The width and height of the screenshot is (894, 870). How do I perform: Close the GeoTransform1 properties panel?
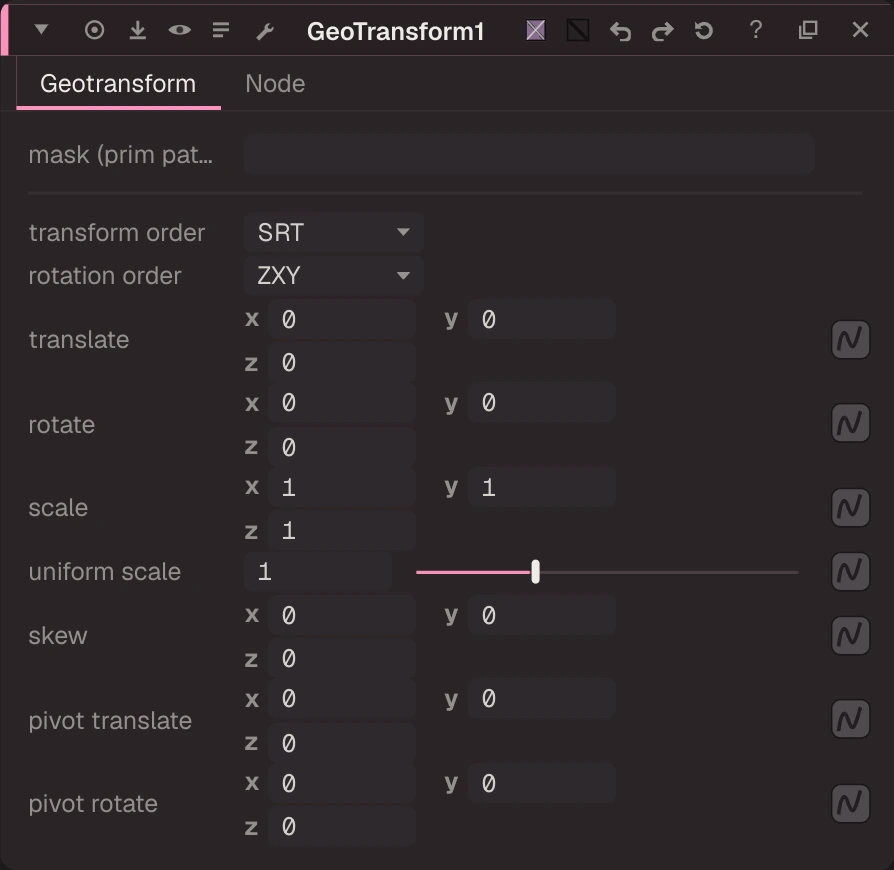pos(860,30)
